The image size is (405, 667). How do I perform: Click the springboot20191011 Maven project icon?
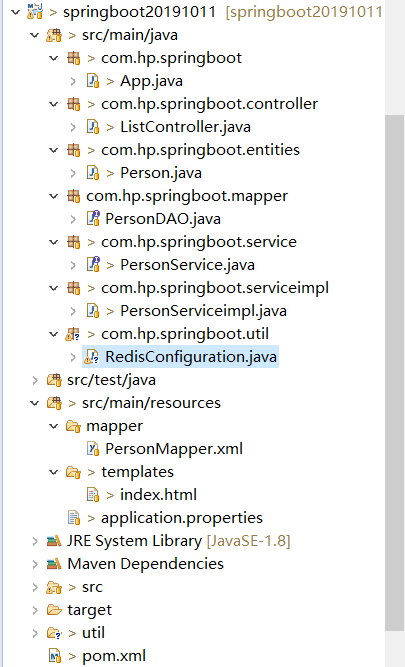[35, 11]
